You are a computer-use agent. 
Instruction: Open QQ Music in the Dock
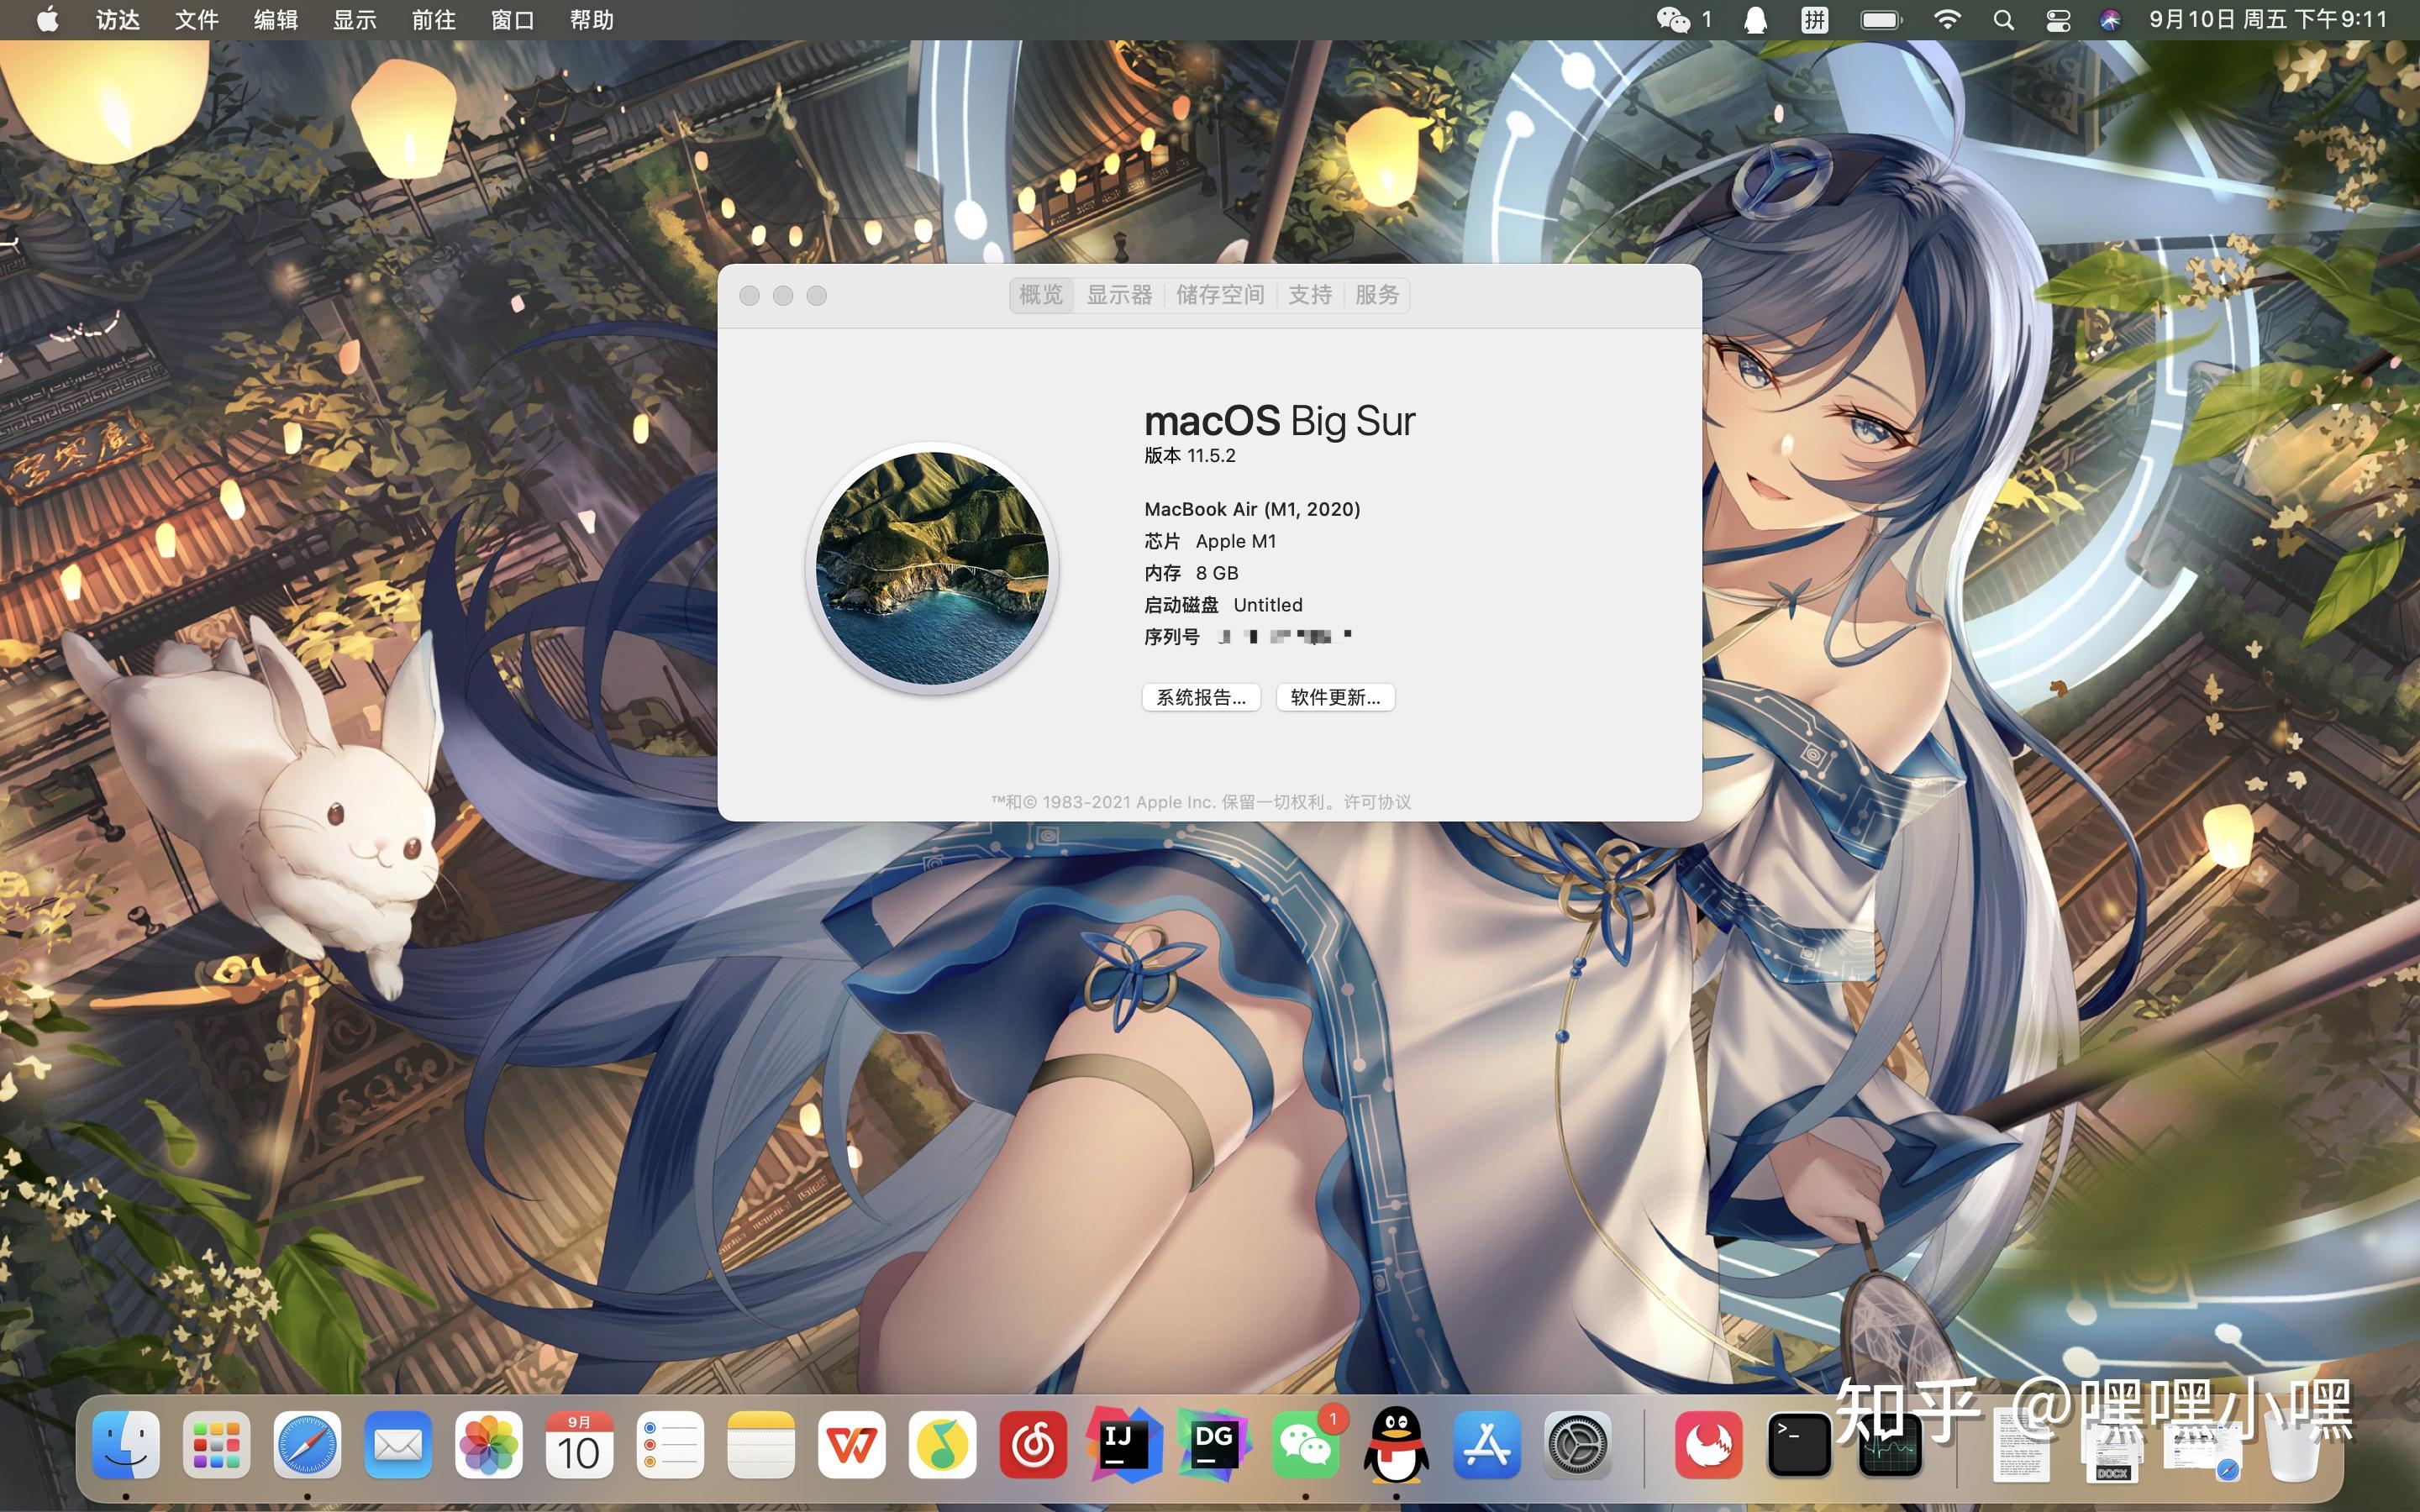point(942,1444)
